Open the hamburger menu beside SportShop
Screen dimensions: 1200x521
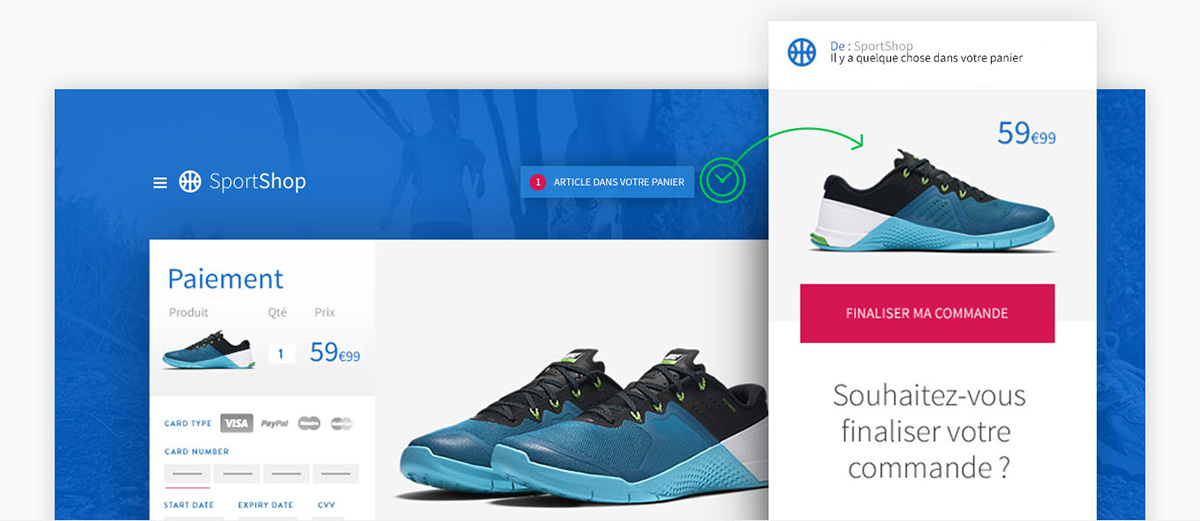tap(160, 183)
